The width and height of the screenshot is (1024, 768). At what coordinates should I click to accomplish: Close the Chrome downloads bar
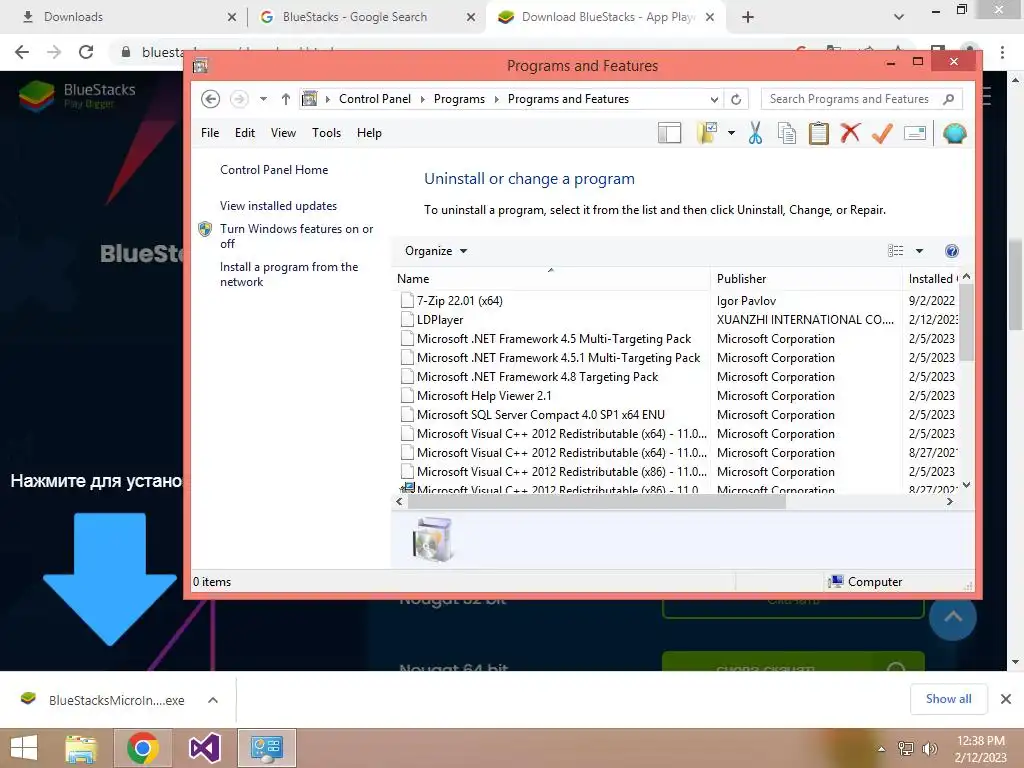click(x=1006, y=699)
